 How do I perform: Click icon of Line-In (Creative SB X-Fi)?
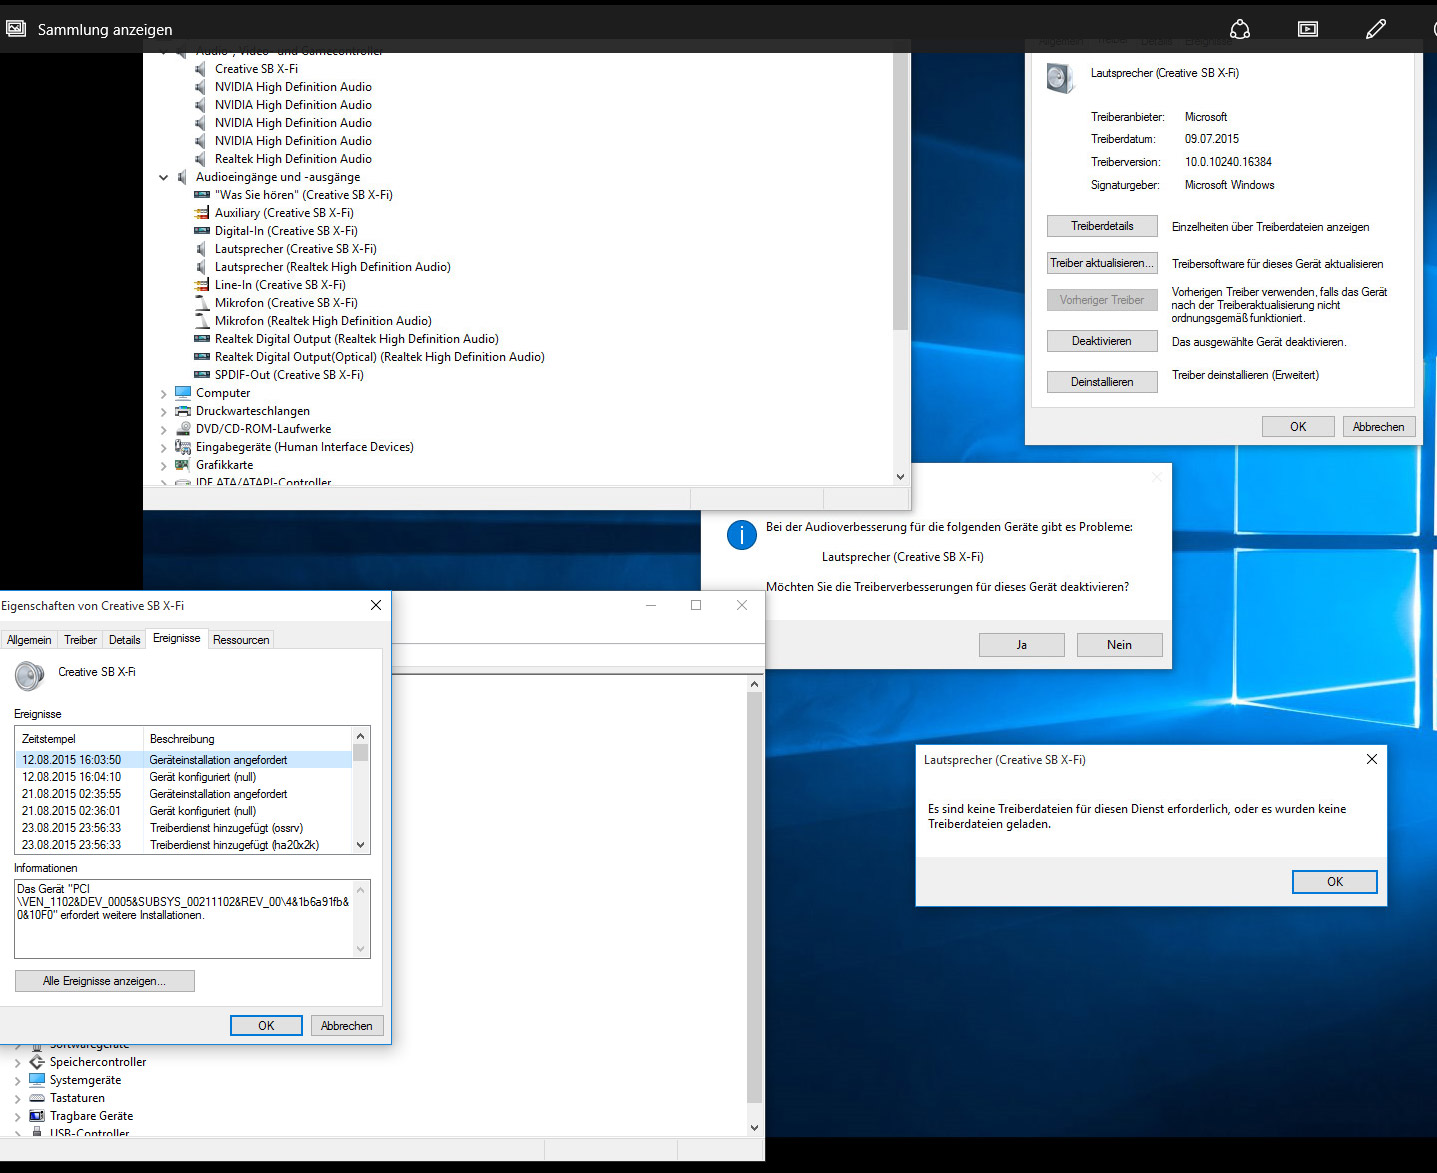202,285
